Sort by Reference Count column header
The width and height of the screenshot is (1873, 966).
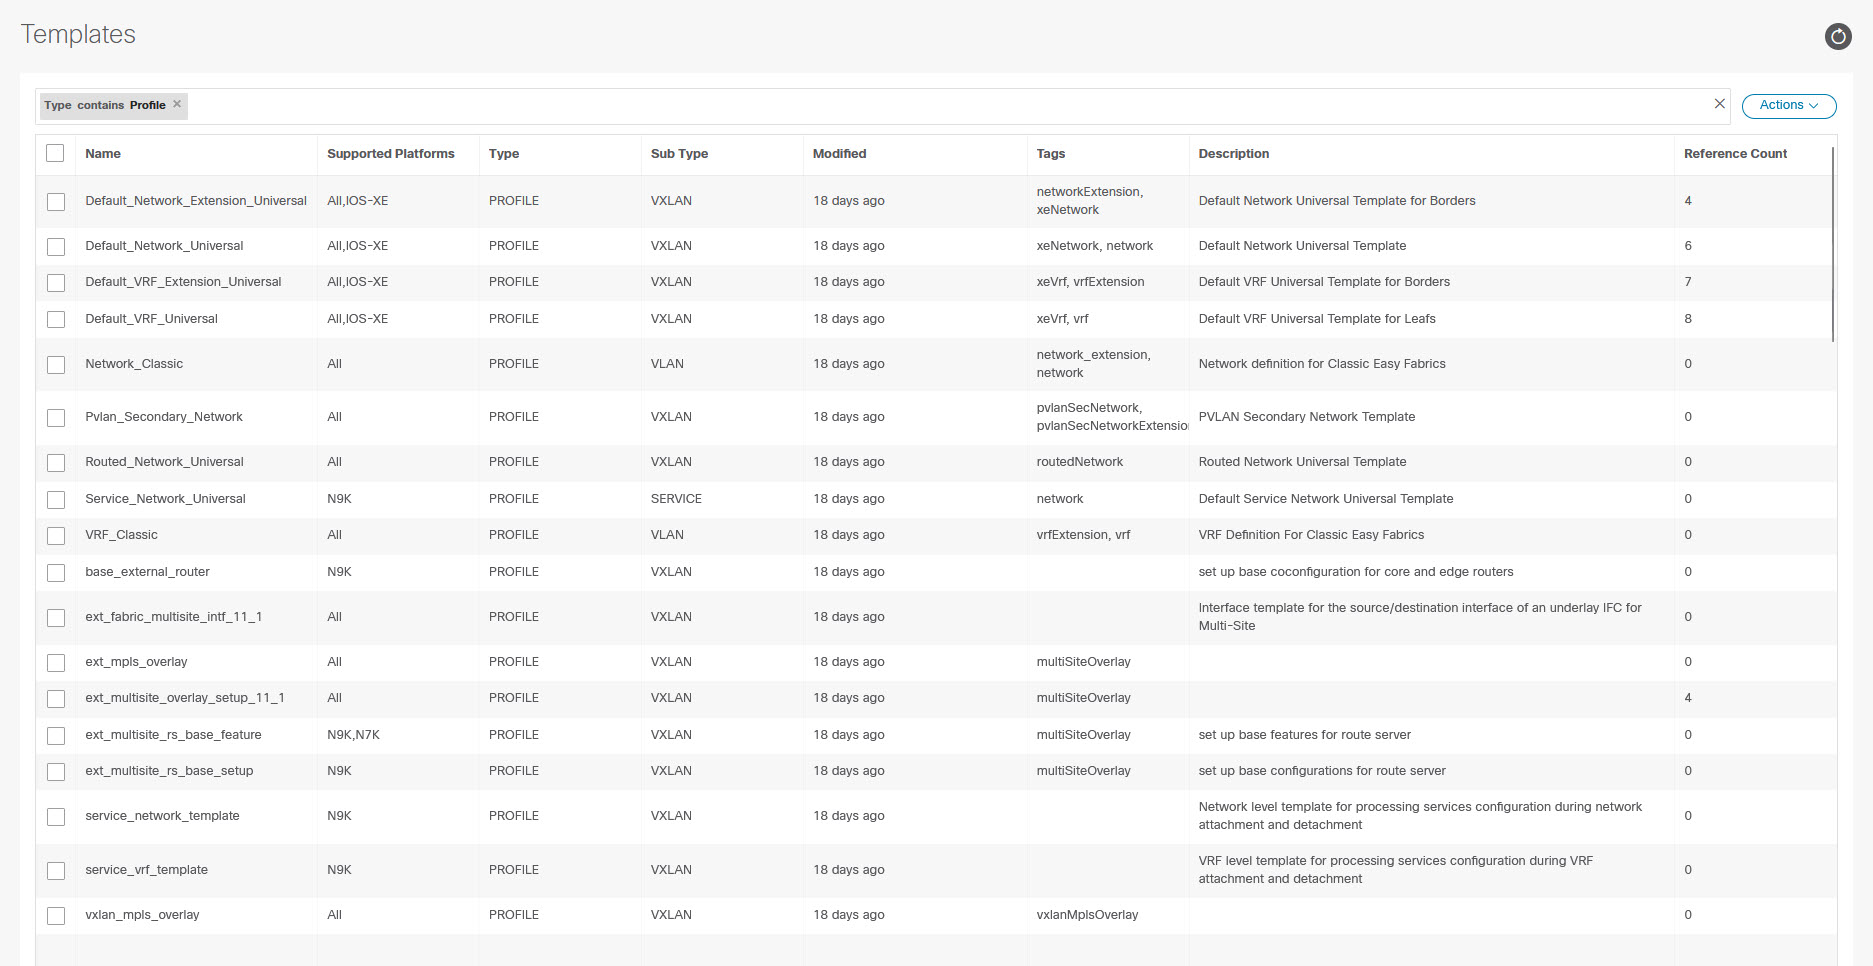point(1735,154)
